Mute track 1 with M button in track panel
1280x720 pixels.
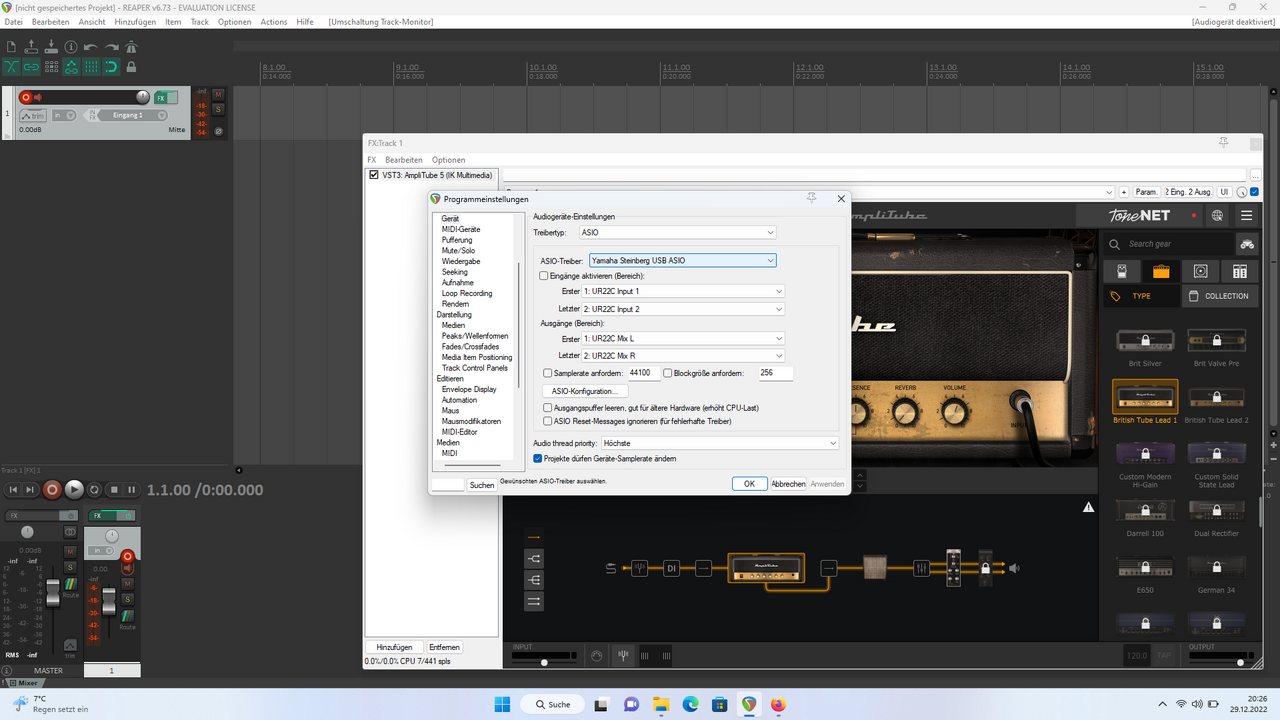coord(218,94)
